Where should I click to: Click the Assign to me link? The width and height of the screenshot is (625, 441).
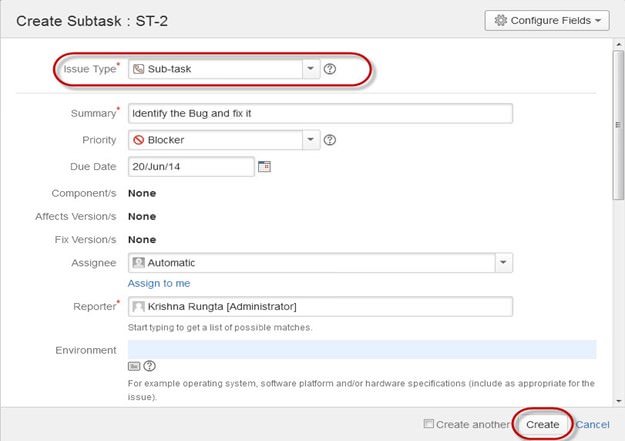[159, 283]
